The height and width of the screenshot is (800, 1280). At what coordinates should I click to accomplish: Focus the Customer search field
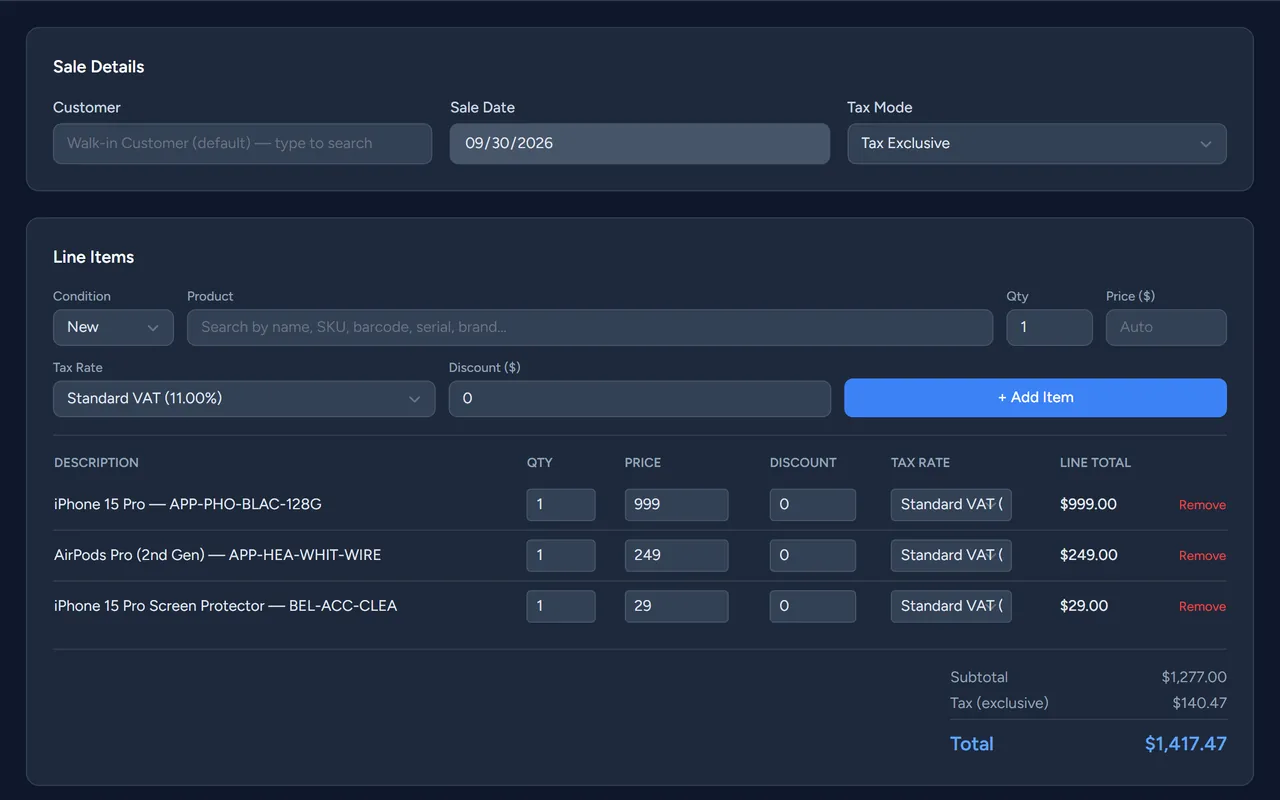[x=242, y=143]
